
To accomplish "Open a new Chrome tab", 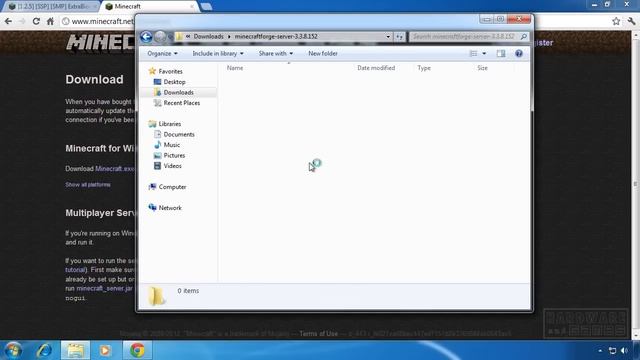I will (206, 7).
